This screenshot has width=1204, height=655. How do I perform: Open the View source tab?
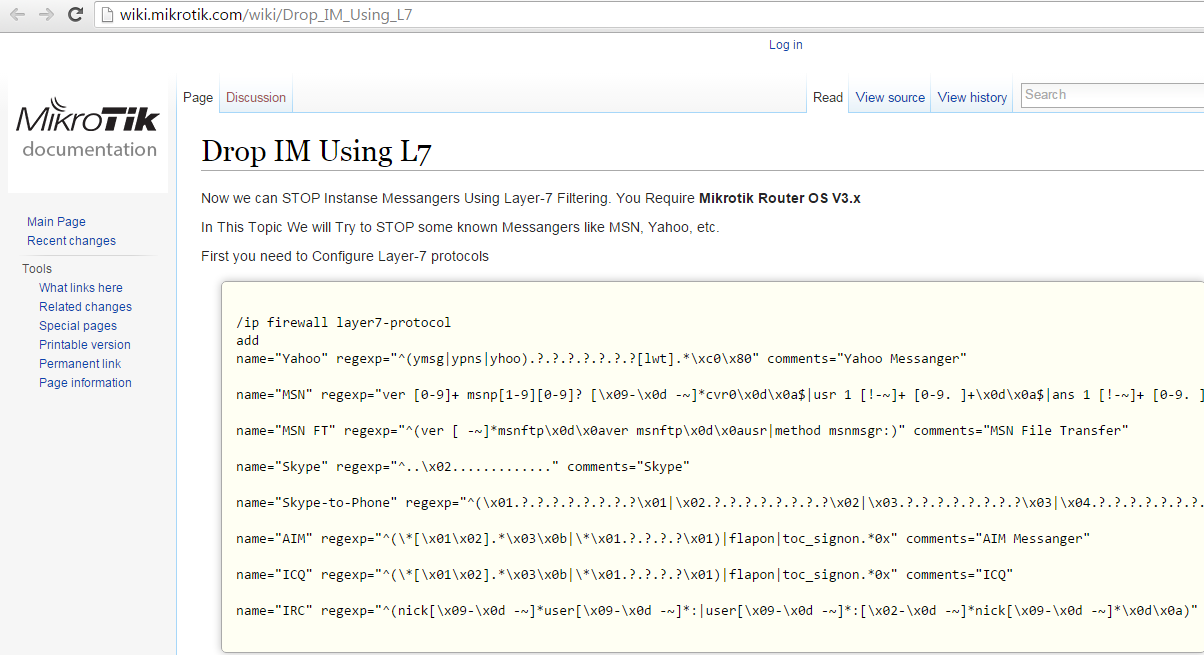tap(890, 98)
